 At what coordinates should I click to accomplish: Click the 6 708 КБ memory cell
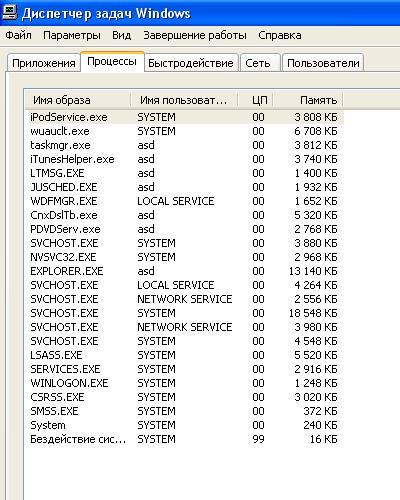[x=316, y=131]
